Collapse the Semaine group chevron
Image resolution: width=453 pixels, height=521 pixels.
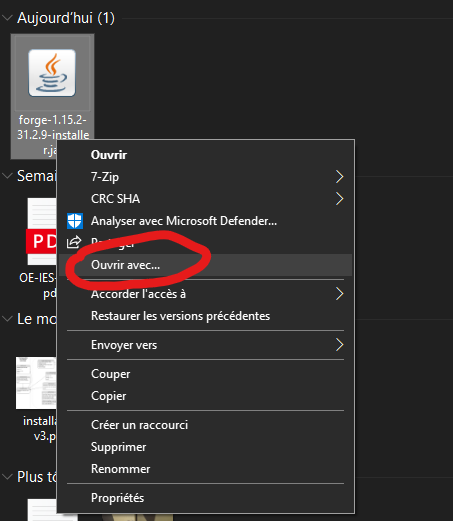(7, 176)
